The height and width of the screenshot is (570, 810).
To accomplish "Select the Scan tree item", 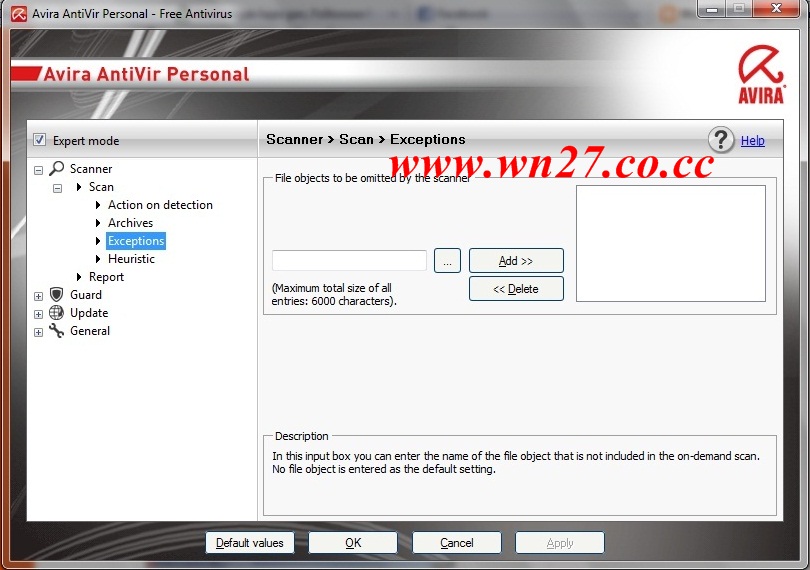I will click(x=101, y=187).
